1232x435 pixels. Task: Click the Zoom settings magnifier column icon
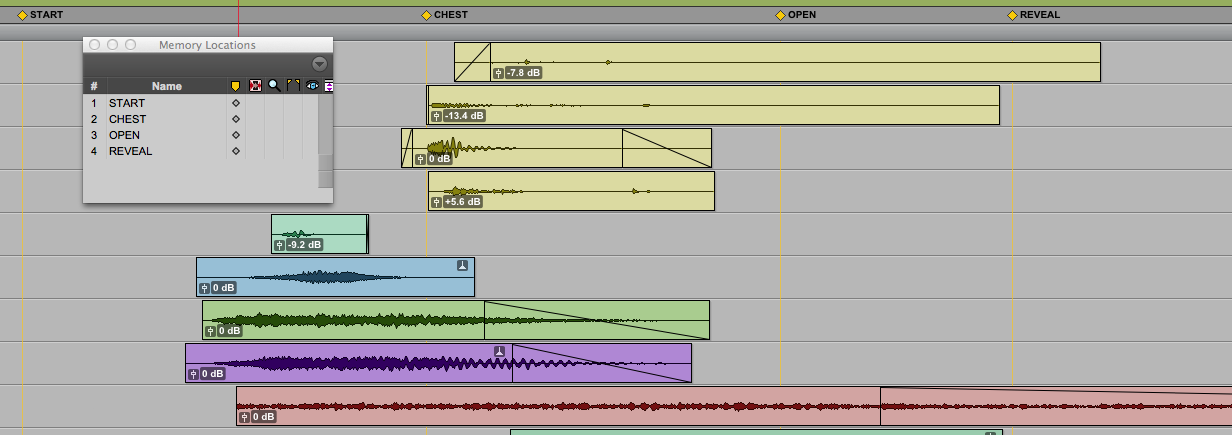[x=274, y=86]
